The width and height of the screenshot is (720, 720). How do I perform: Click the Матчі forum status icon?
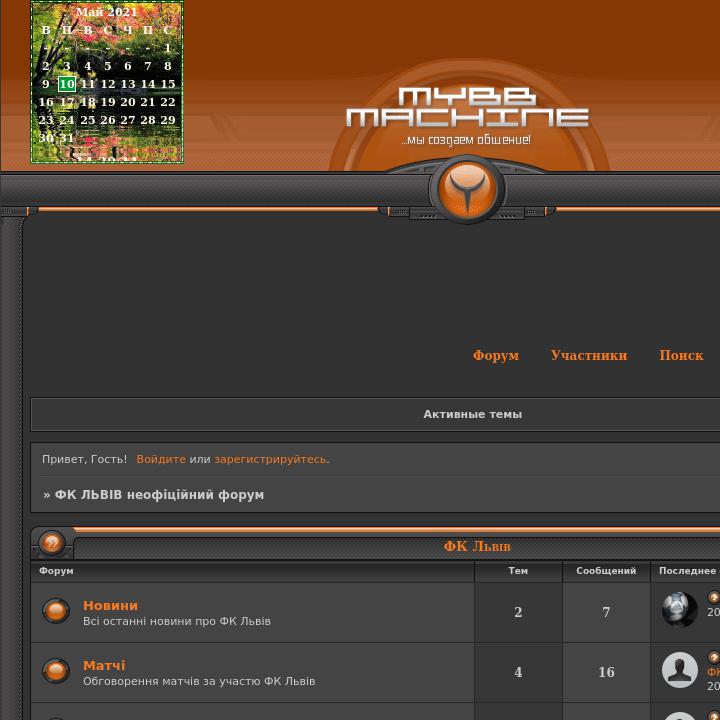[56, 671]
